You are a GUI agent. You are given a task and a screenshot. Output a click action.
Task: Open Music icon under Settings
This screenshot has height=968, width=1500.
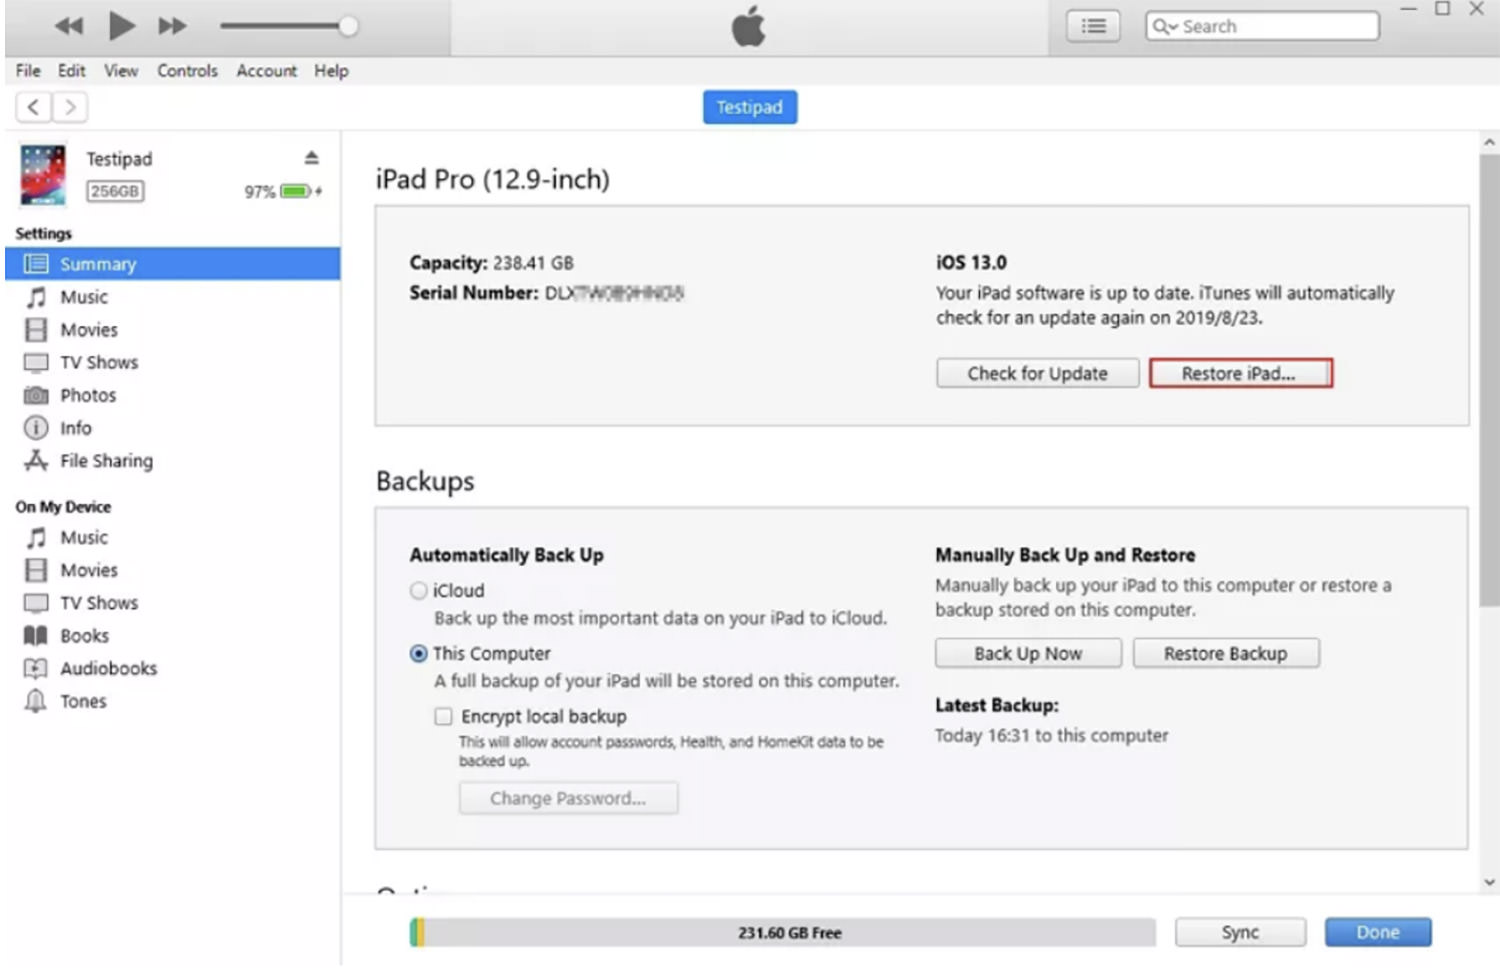pyautogui.click(x=36, y=297)
